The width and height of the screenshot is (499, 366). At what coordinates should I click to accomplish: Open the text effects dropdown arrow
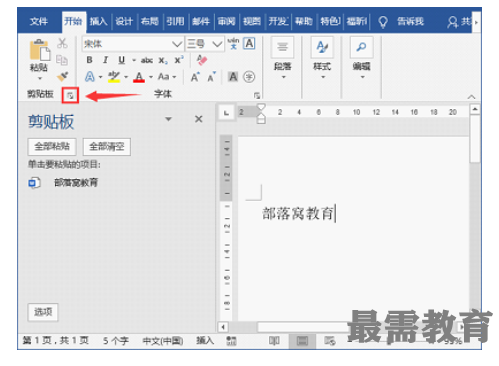[100, 77]
